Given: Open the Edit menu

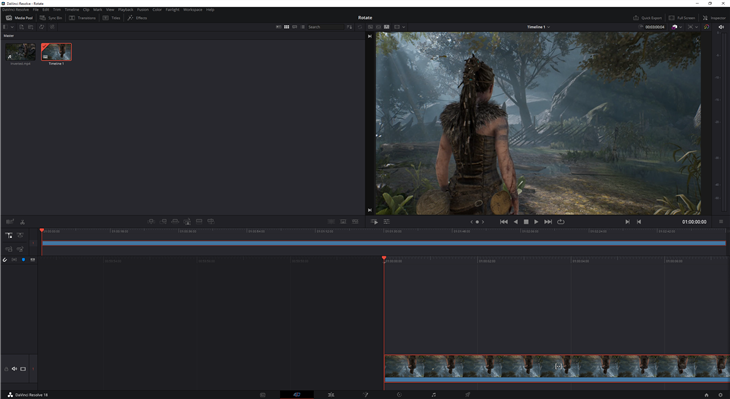Looking at the screenshot, I should pyautogui.click(x=46, y=9).
